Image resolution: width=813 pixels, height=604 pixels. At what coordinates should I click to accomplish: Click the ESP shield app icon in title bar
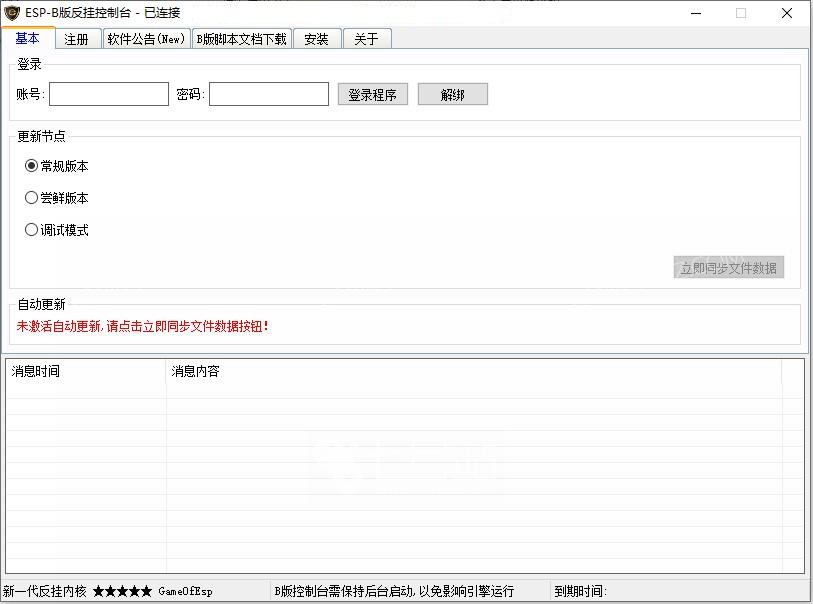tap(11, 12)
